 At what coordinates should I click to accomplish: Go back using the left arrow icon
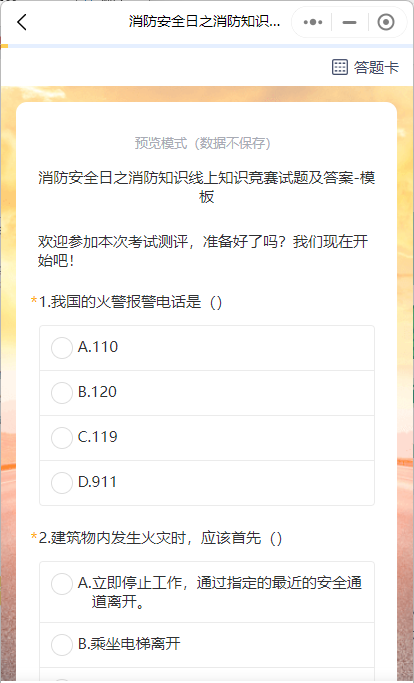coord(22,22)
